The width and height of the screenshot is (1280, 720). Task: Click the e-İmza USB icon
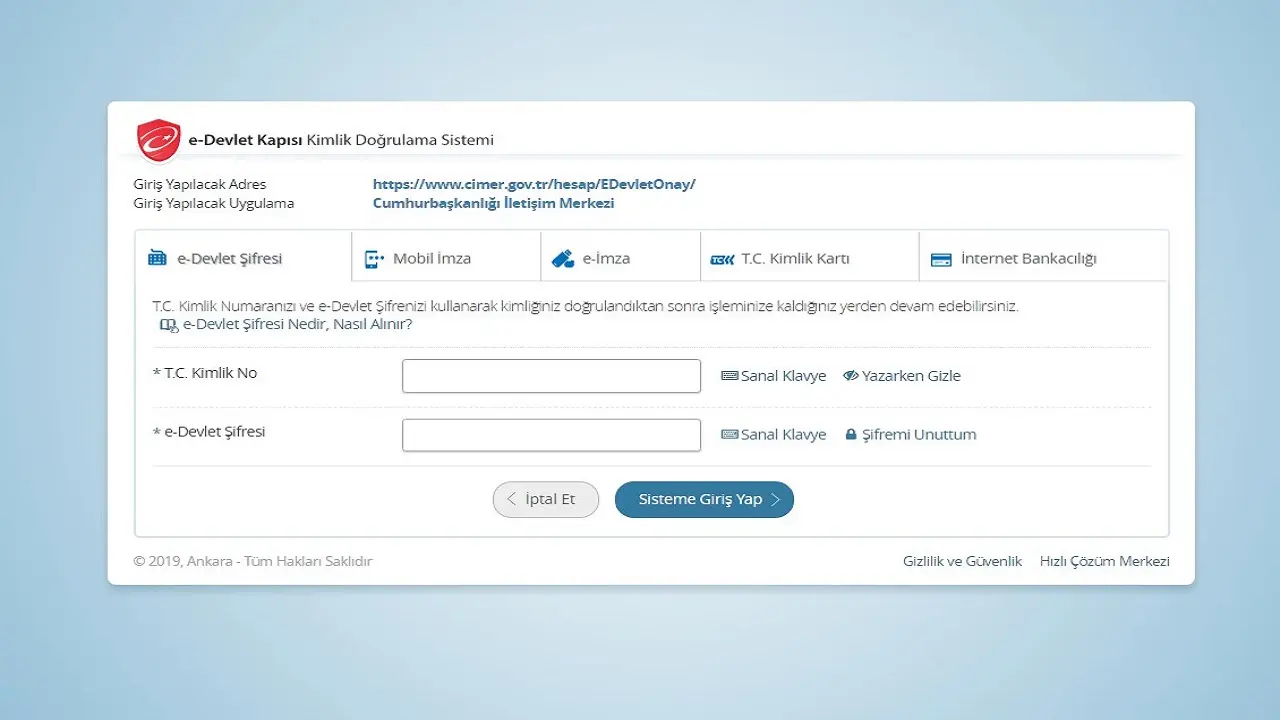tap(563, 259)
